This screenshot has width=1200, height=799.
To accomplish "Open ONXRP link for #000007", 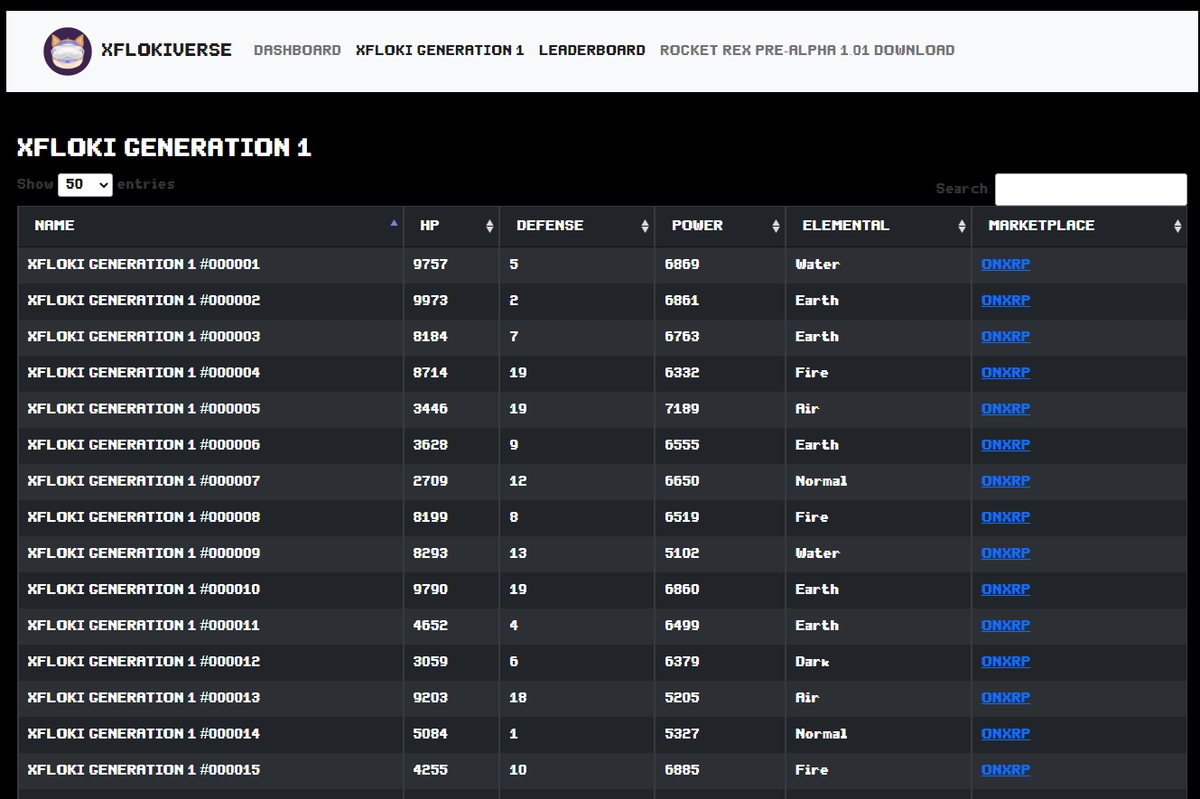I will 1005,481.
